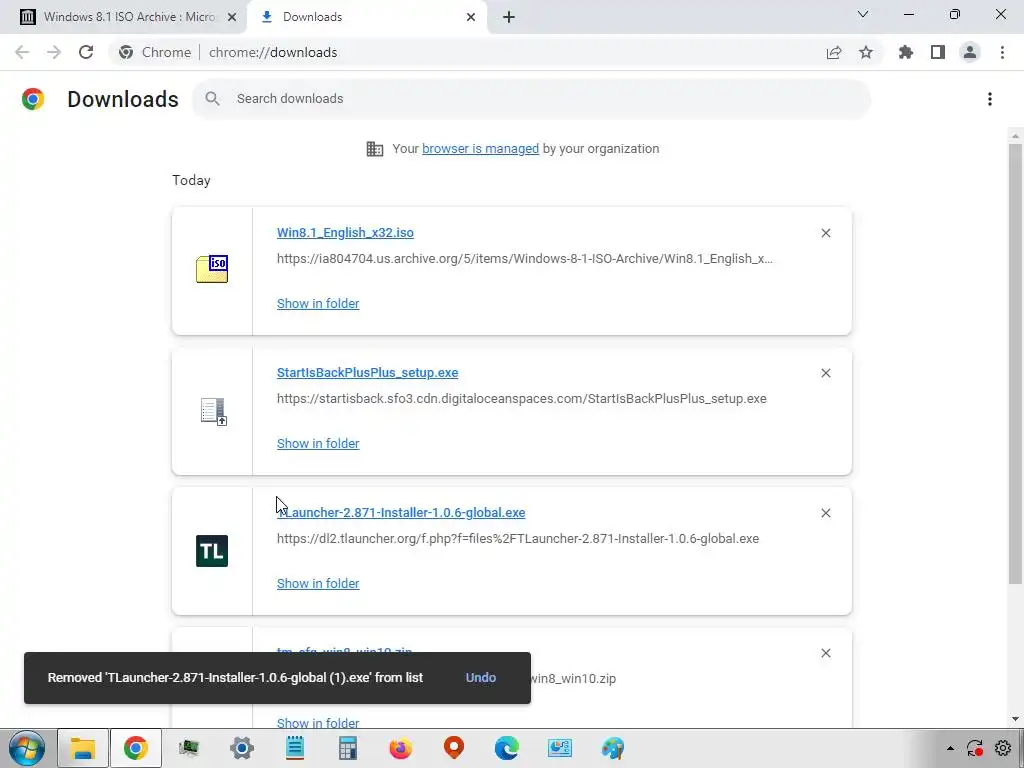Click the Search downloads field
Screen dimensions: 1024x768
532,99
